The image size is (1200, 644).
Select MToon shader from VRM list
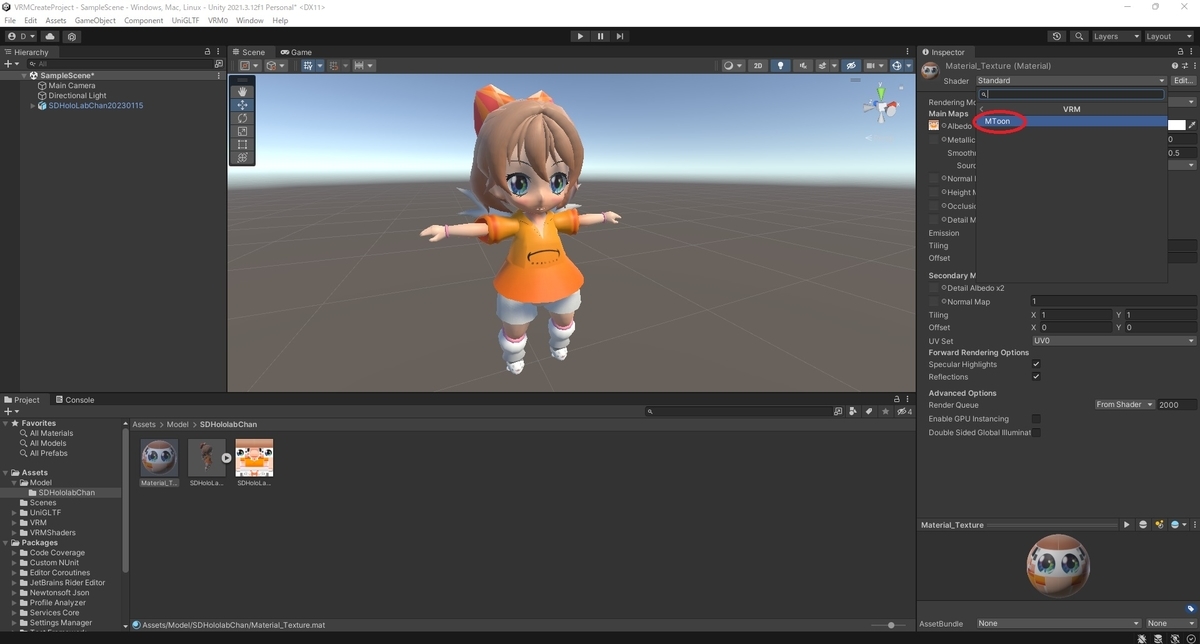pyautogui.click(x=1071, y=121)
